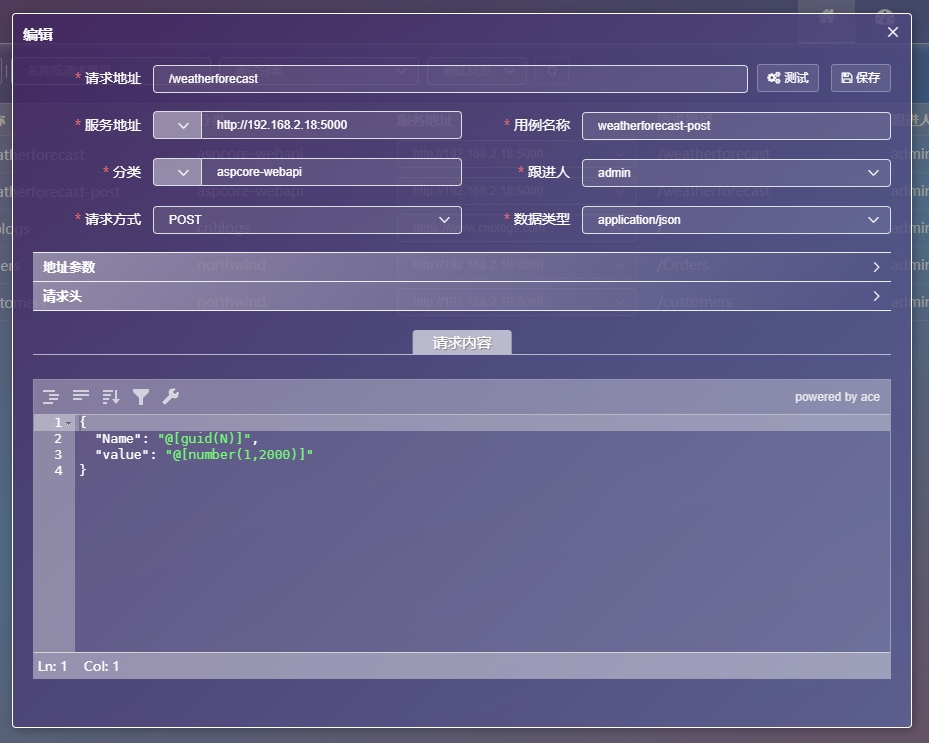Open the 分类 dropdown arrow
Viewport: 929px width, 743px height.
pyautogui.click(x=177, y=172)
